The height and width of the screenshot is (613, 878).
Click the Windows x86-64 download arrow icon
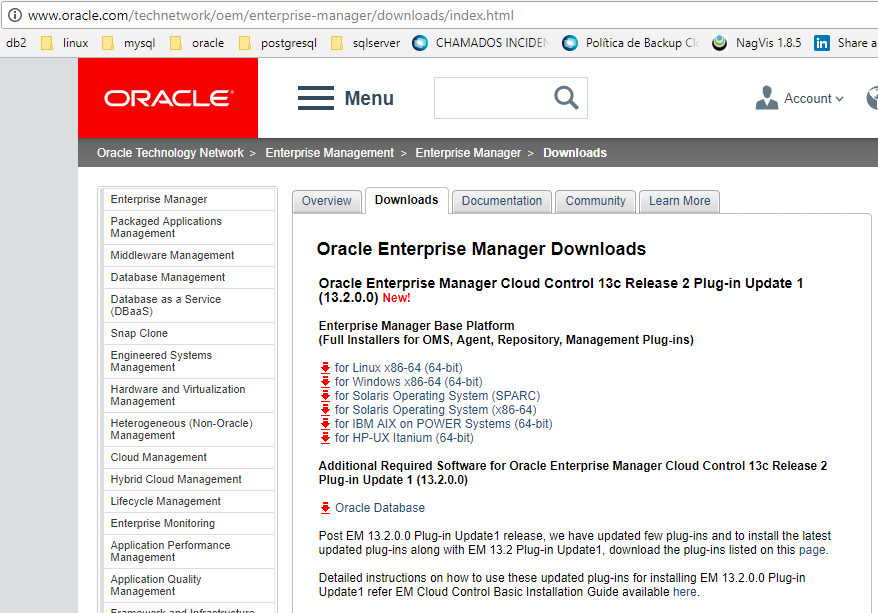(x=325, y=381)
